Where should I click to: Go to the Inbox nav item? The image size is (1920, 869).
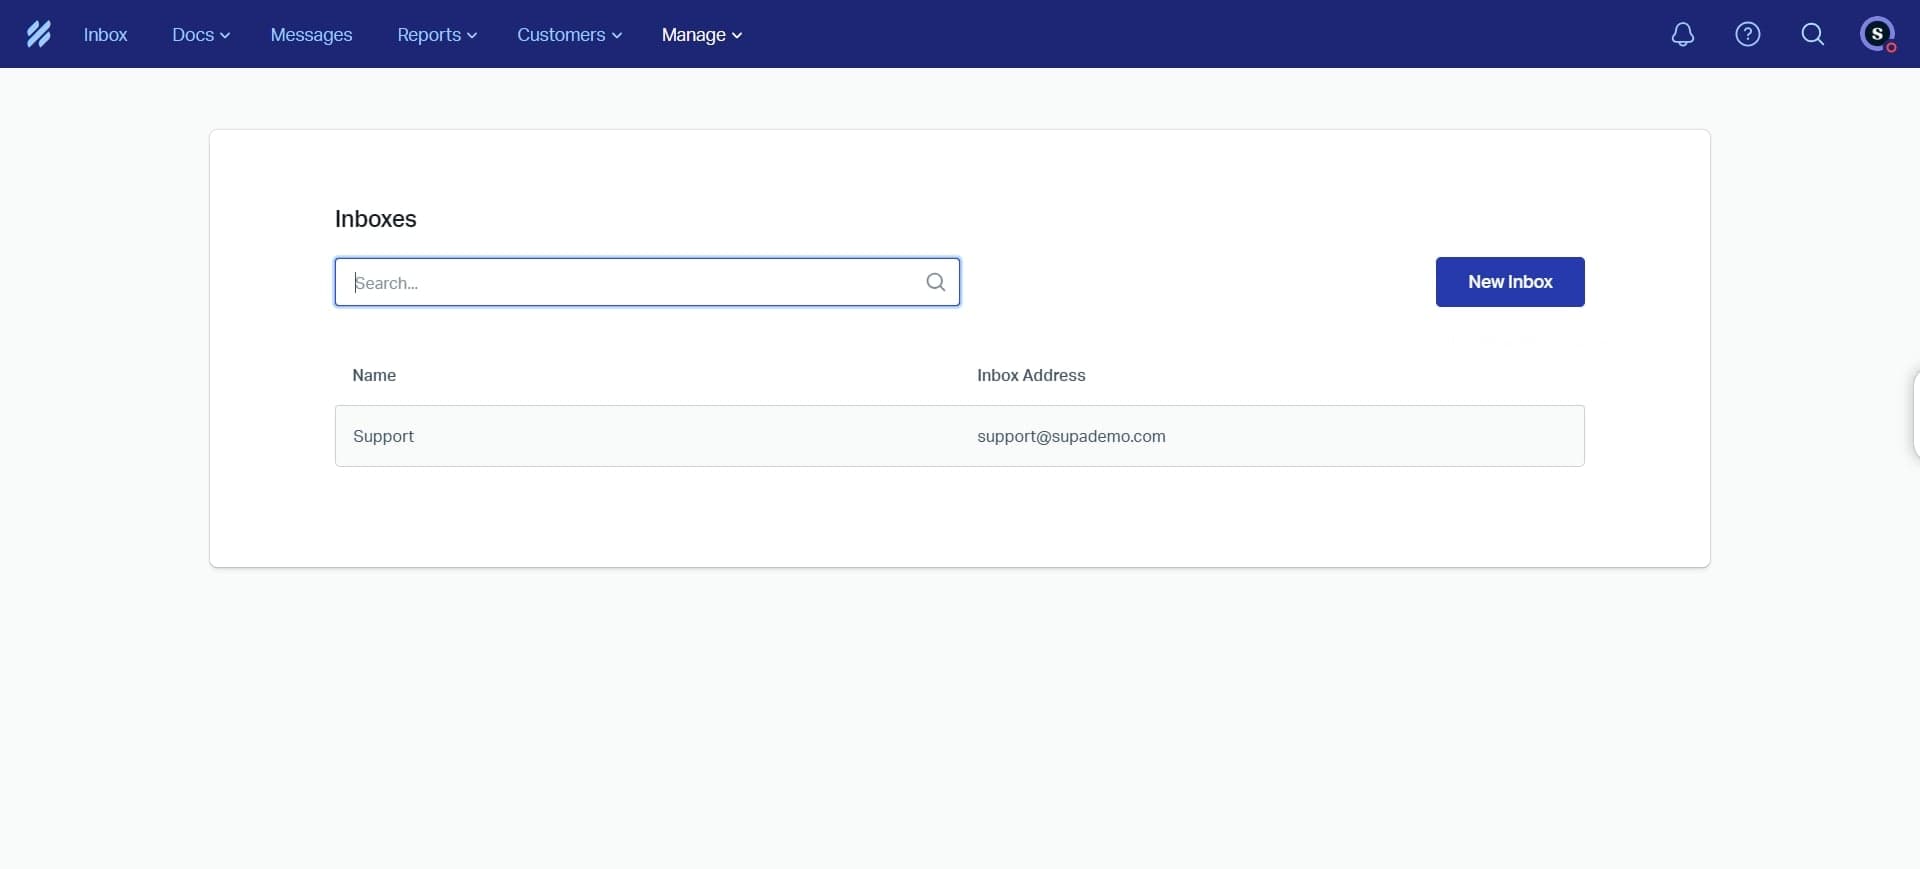click(x=105, y=34)
